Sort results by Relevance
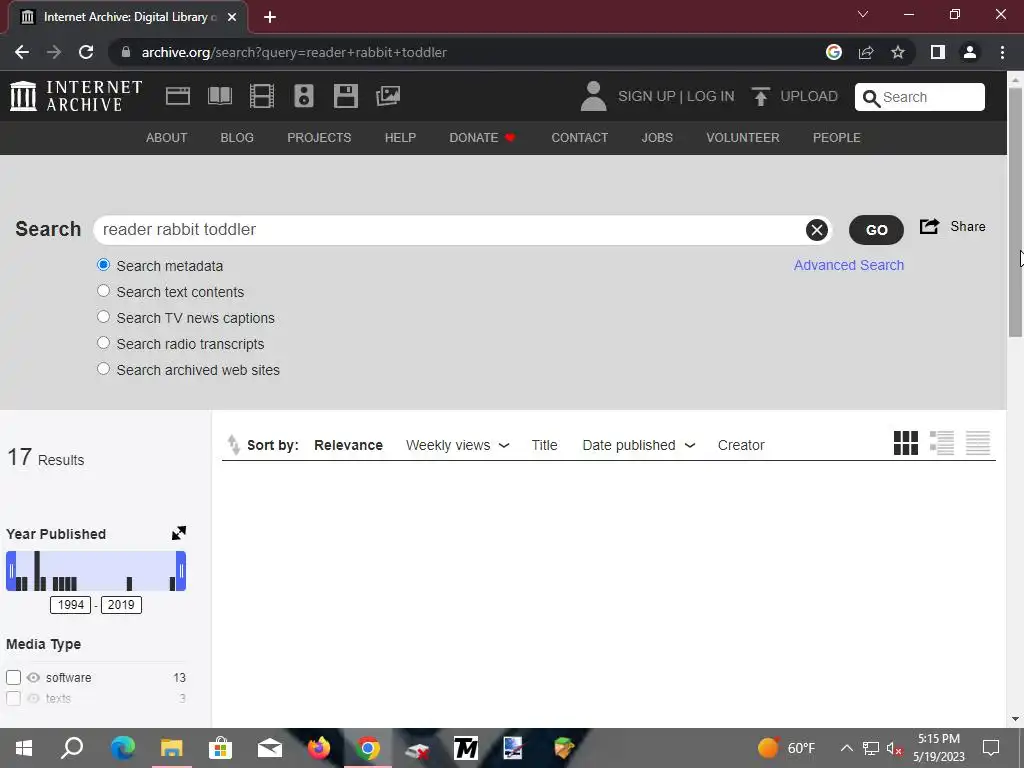Viewport: 1024px width, 768px height. click(348, 445)
